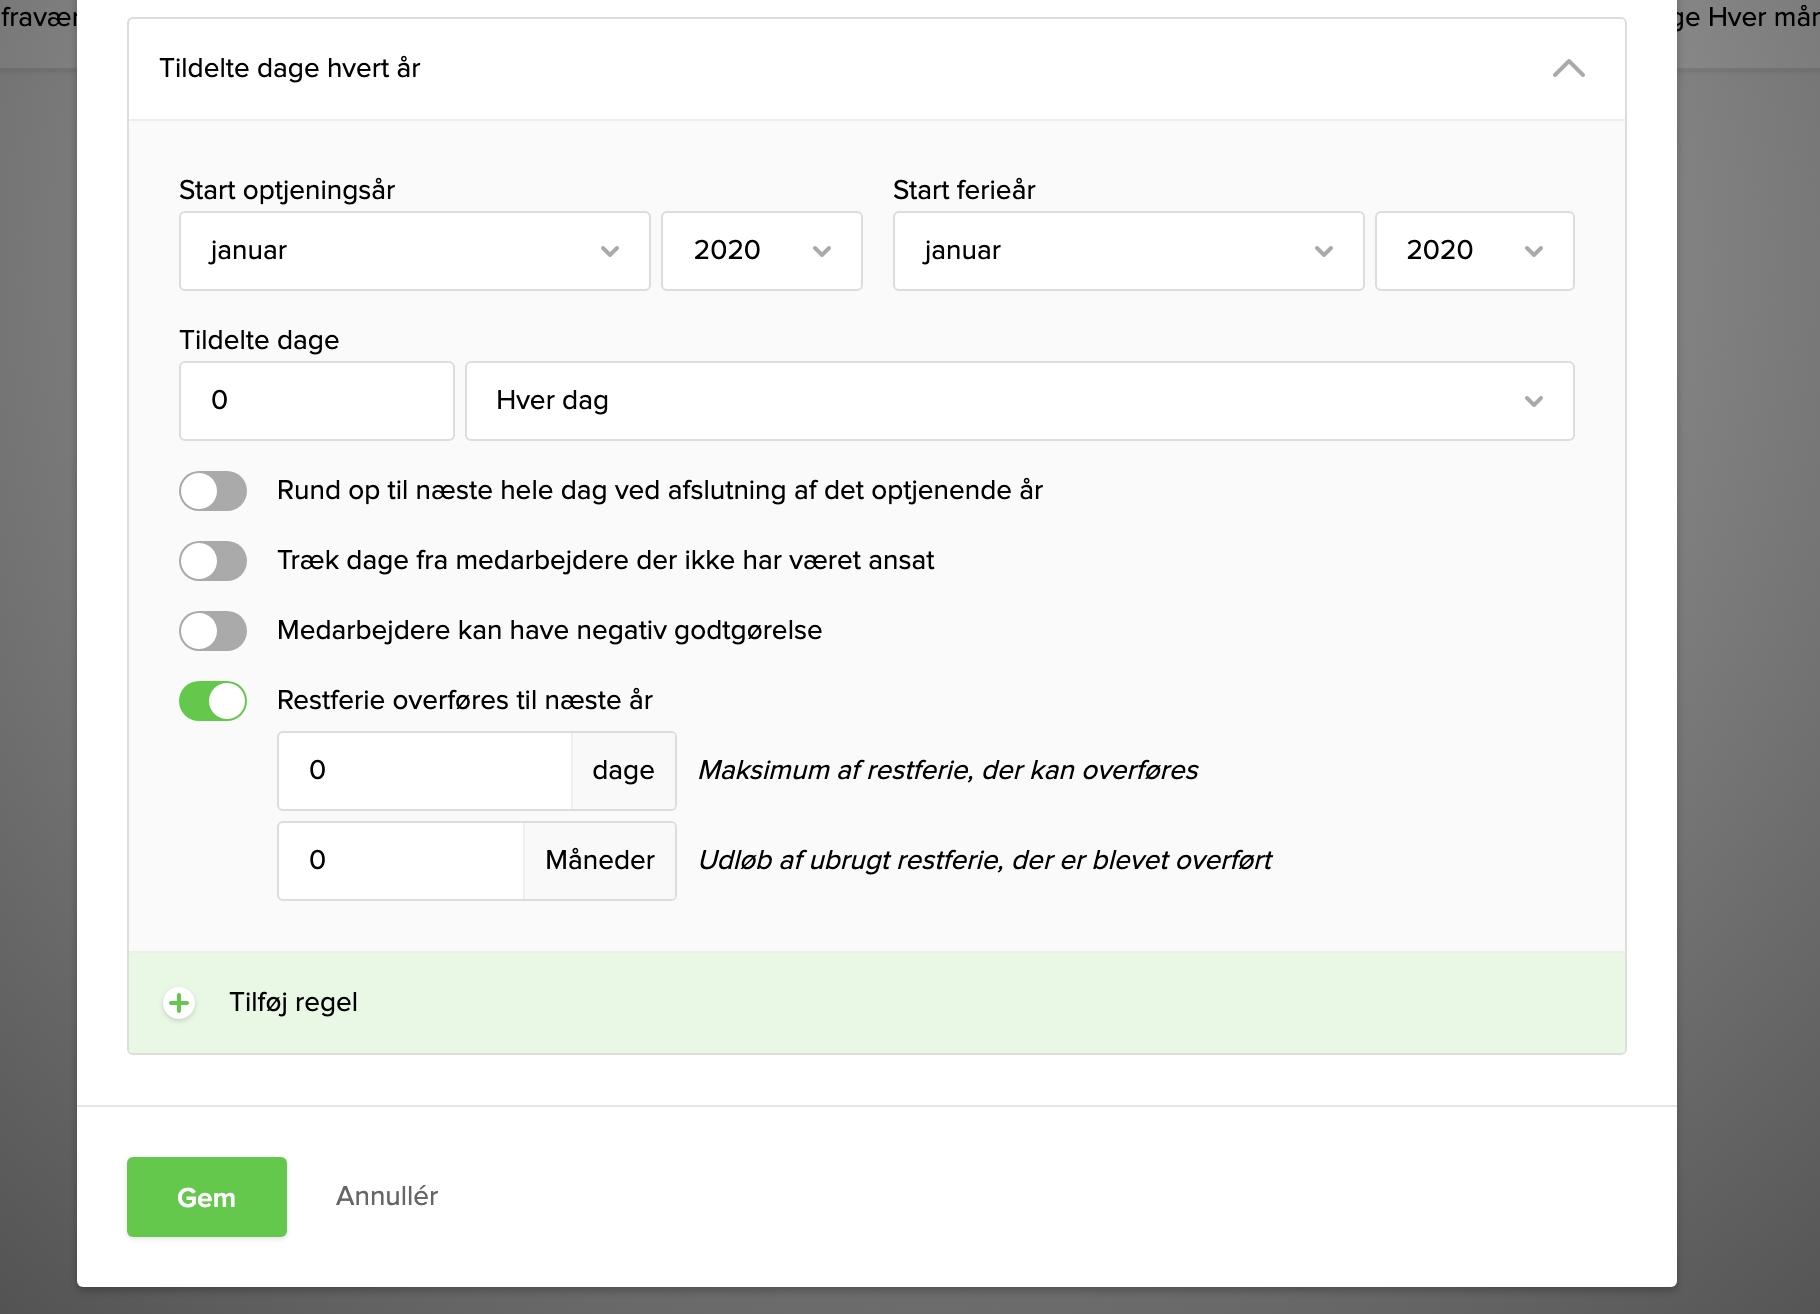
Task: Disable Restferie overføres til næste år switch
Action: [x=213, y=701]
